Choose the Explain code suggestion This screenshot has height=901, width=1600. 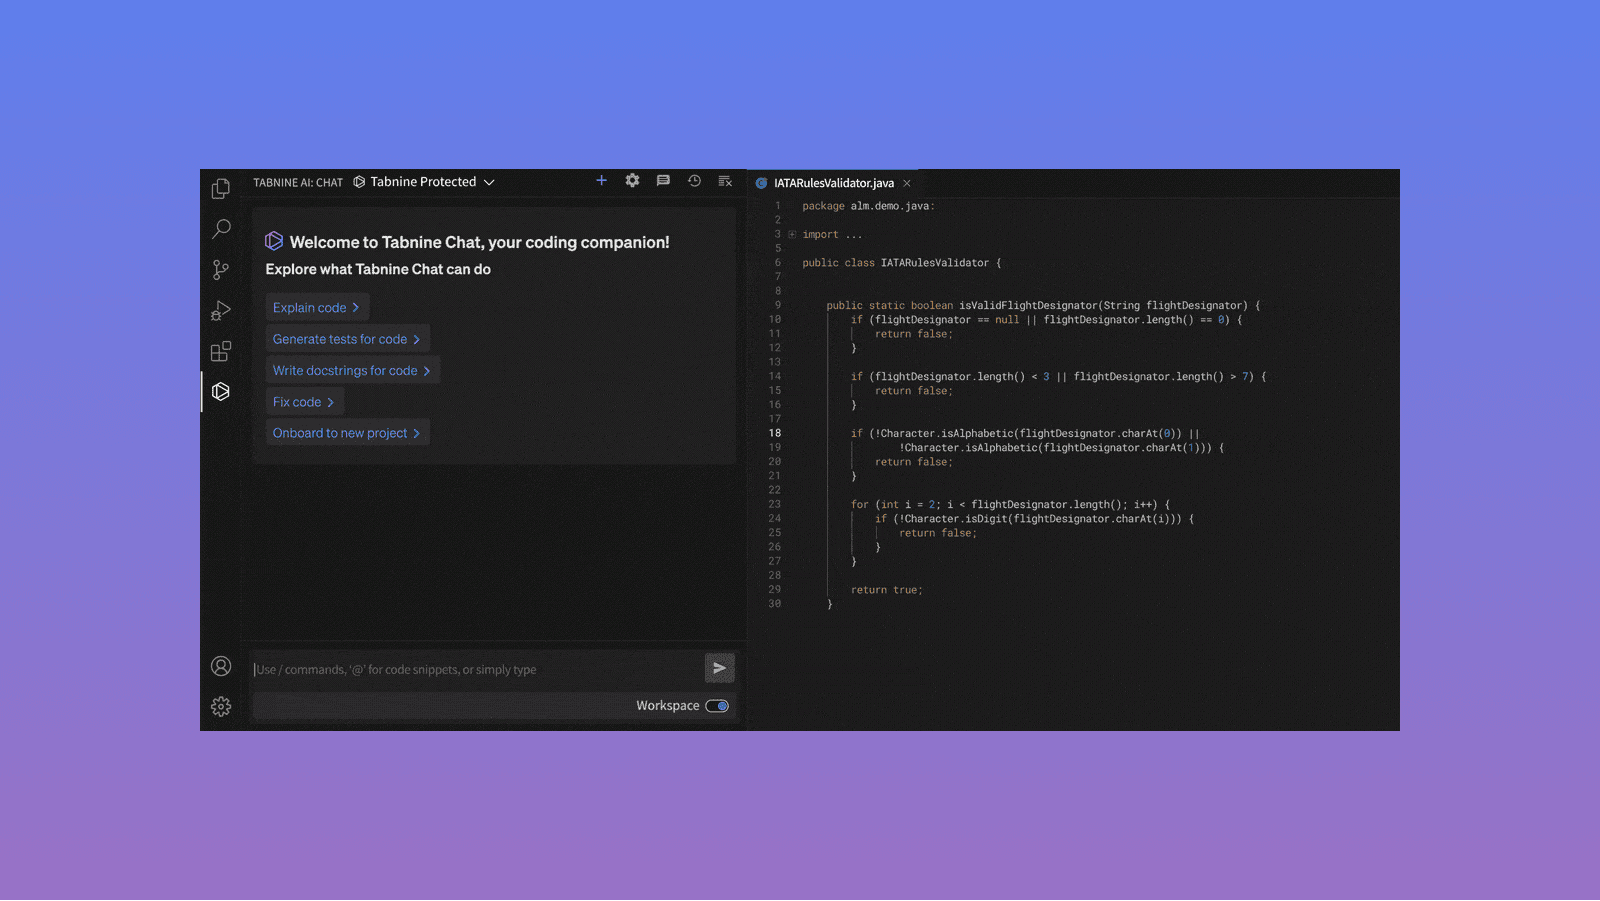point(317,307)
